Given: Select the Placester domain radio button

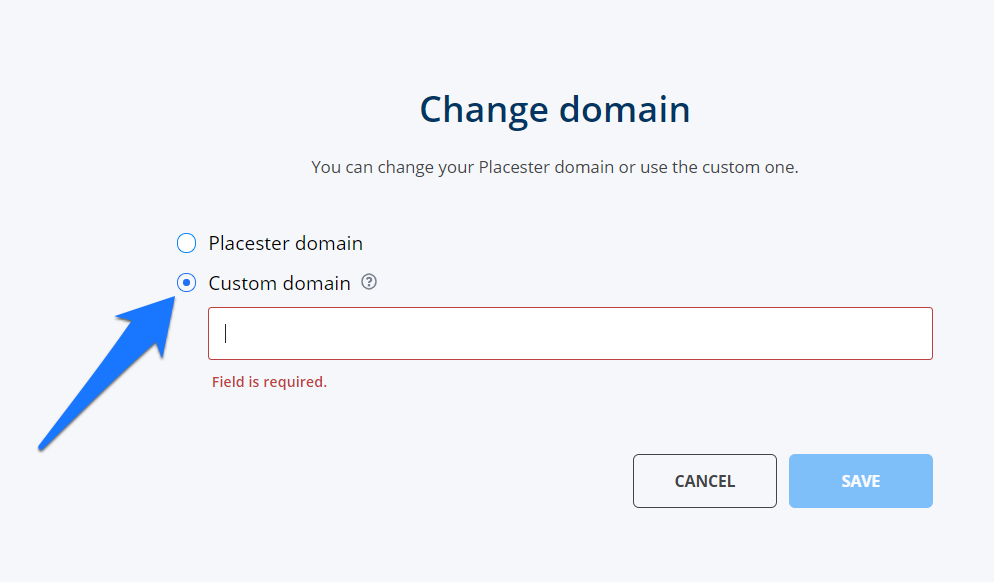Looking at the screenshot, I should [x=186, y=243].
